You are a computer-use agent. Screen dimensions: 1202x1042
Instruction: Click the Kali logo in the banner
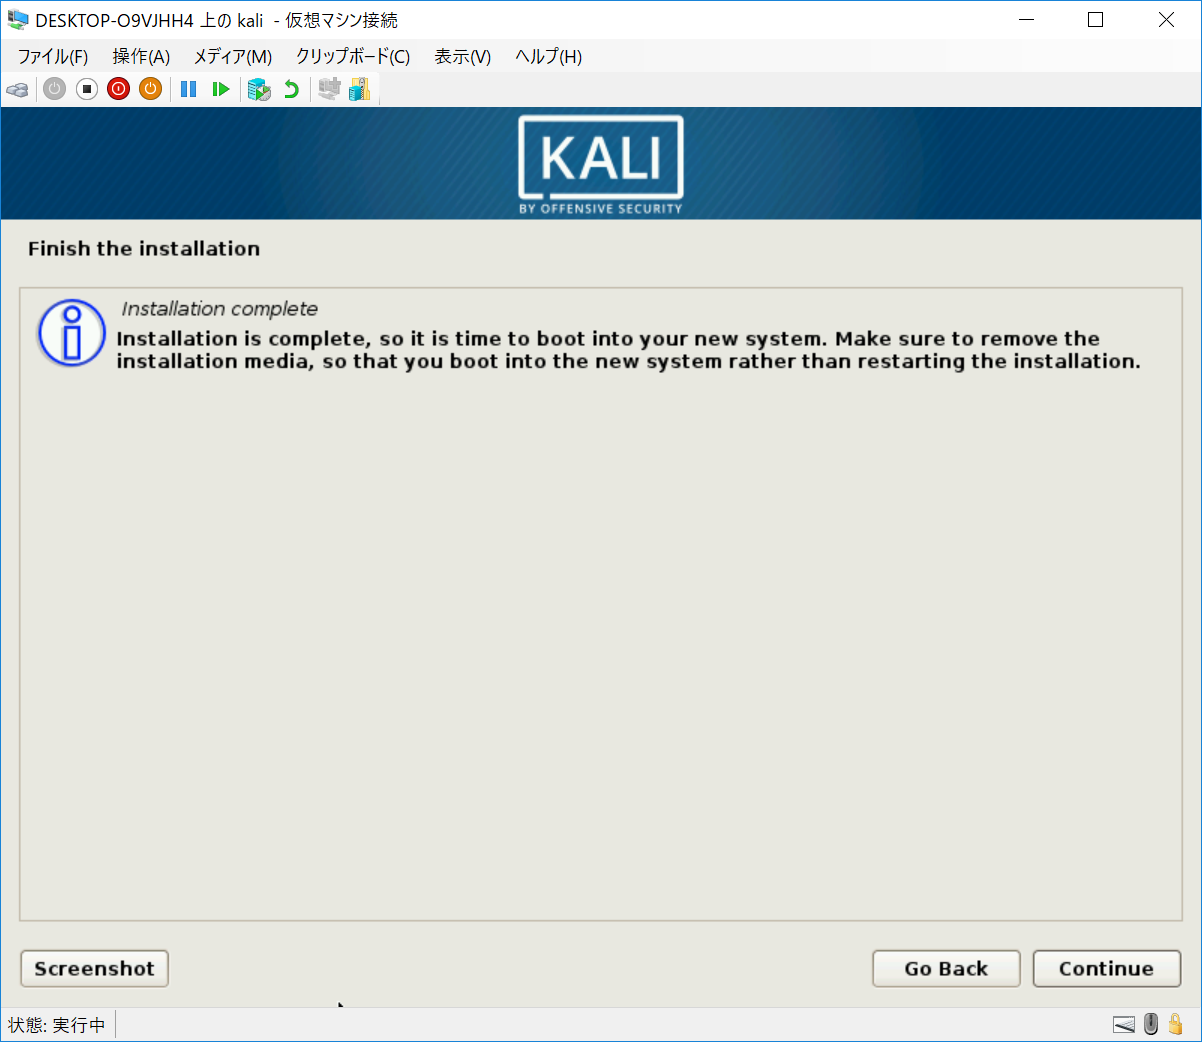tap(601, 164)
